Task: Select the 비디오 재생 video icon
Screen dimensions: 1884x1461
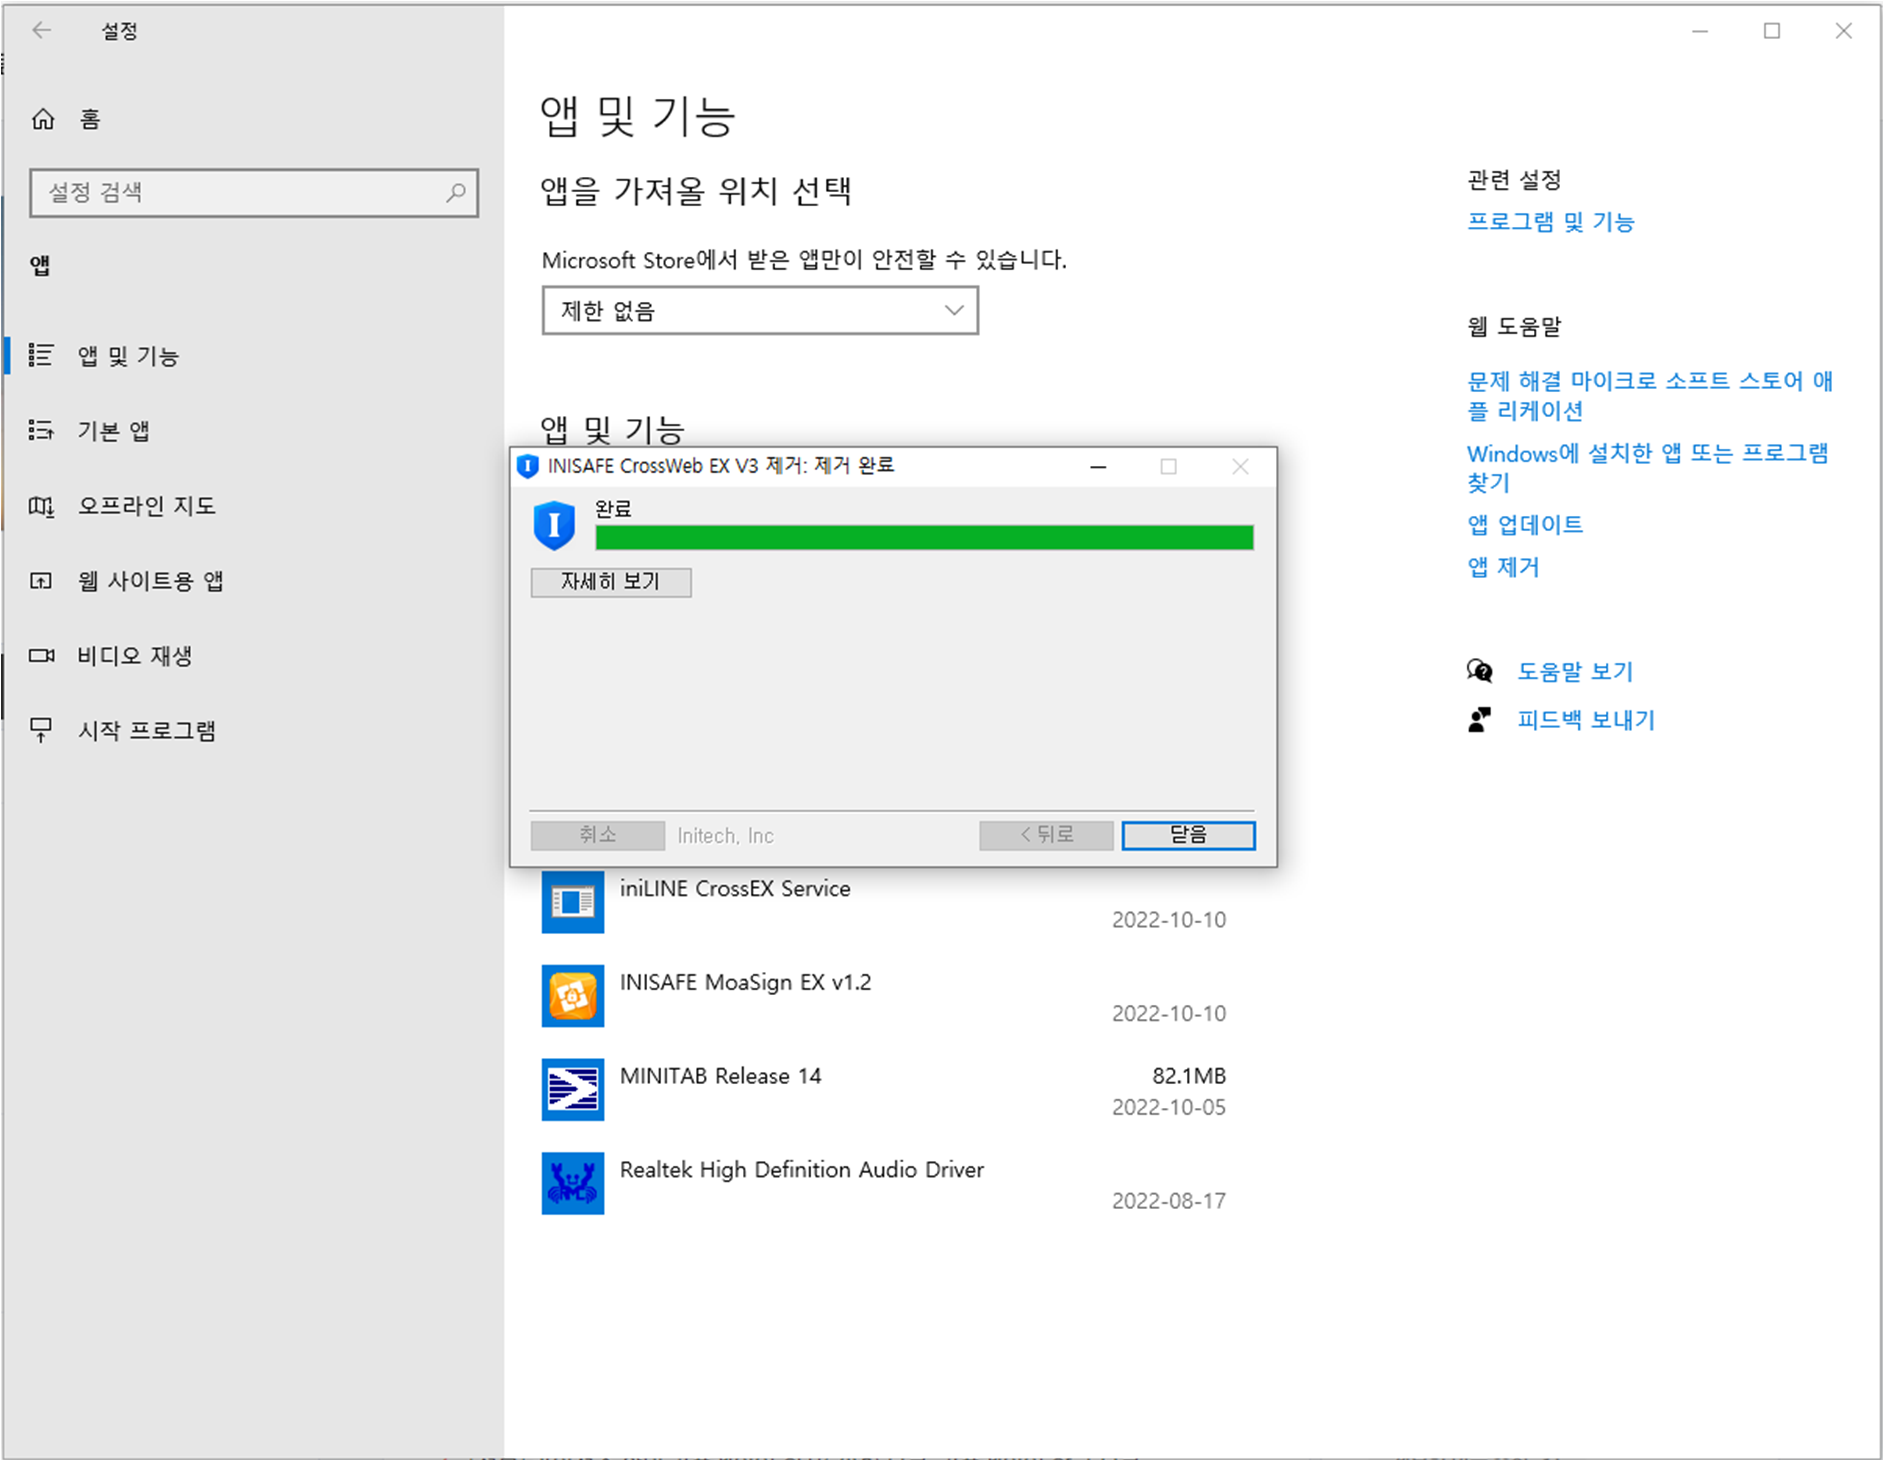Action: pos(41,656)
